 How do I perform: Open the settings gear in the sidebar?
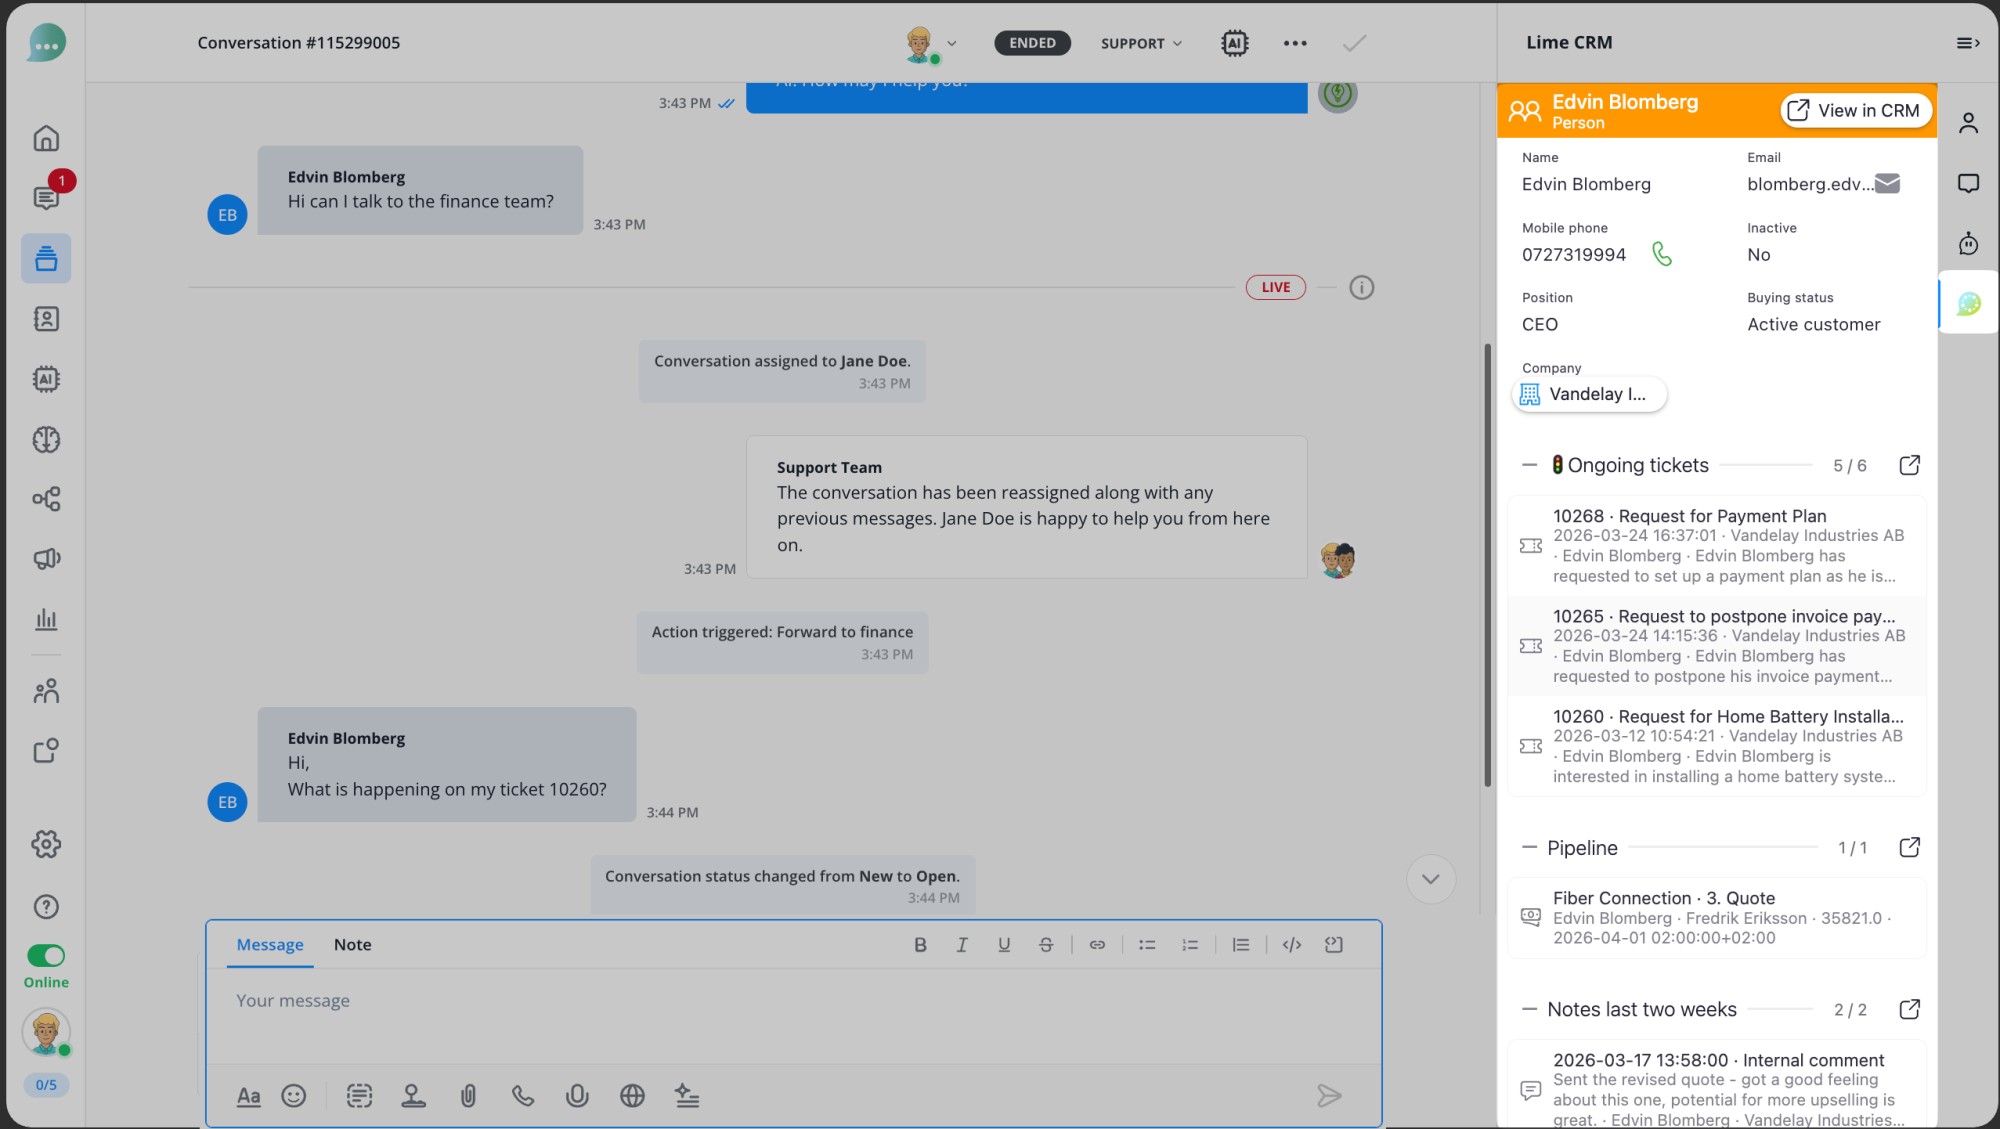point(46,844)
